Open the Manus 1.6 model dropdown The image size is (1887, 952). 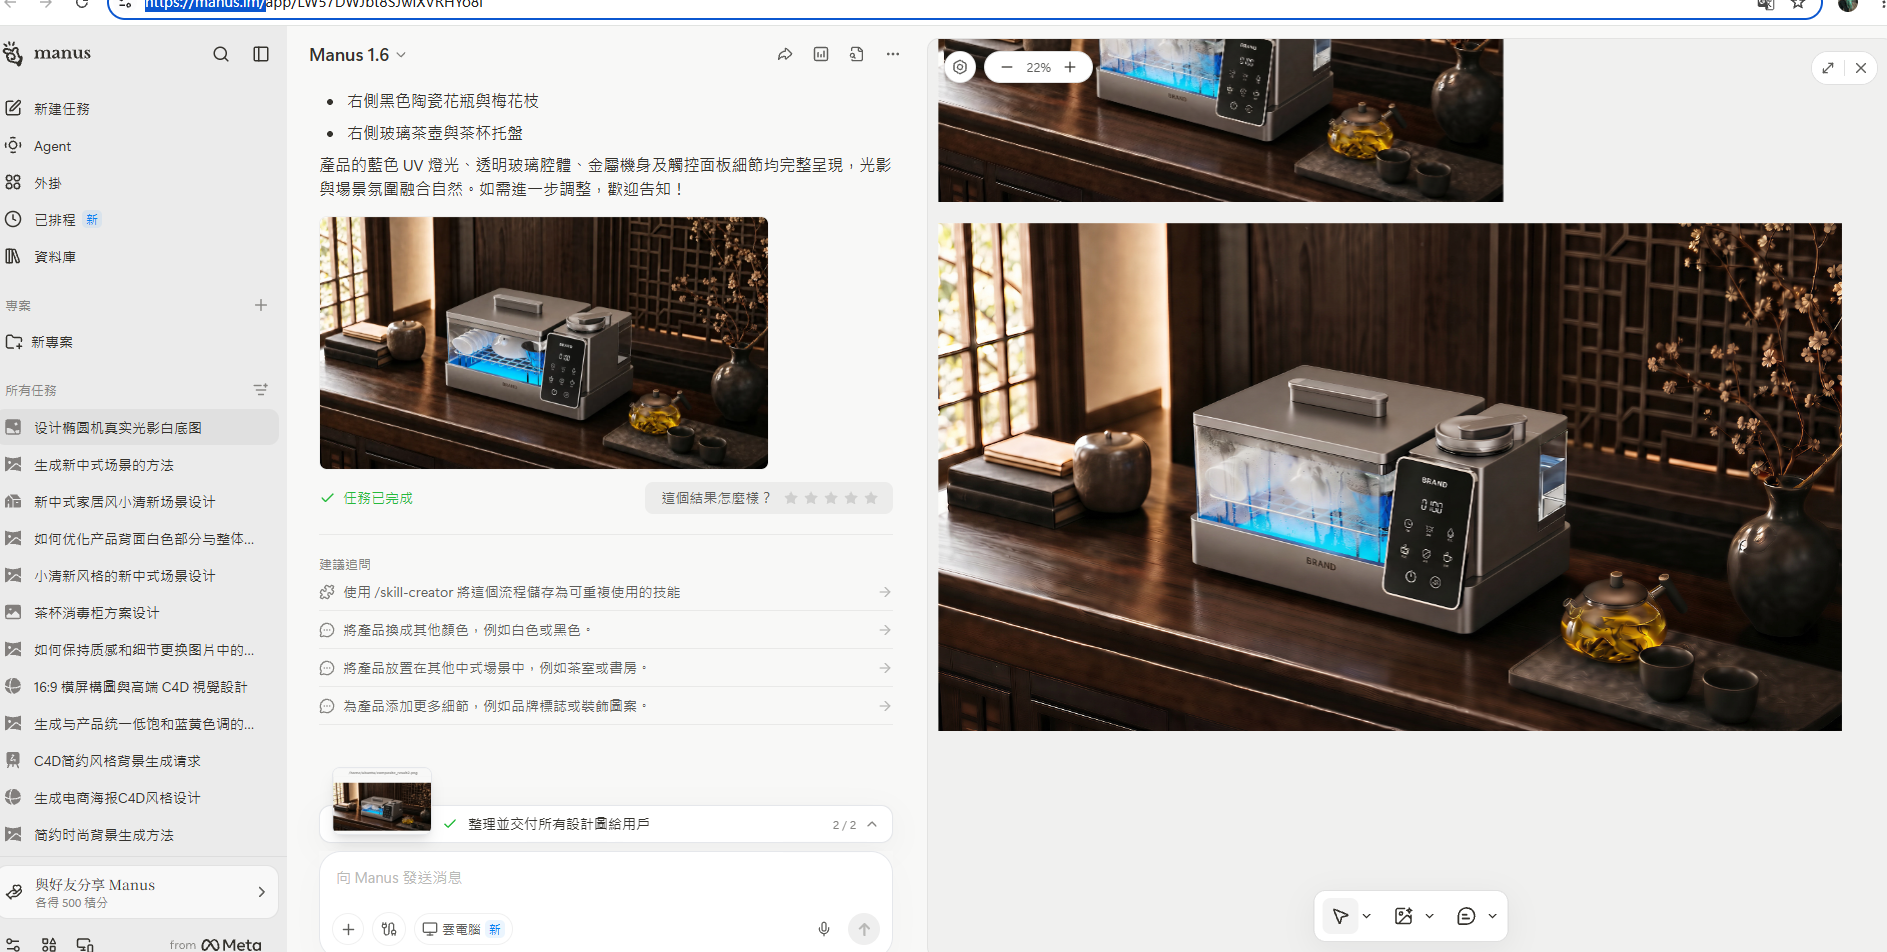click(357, 55)
